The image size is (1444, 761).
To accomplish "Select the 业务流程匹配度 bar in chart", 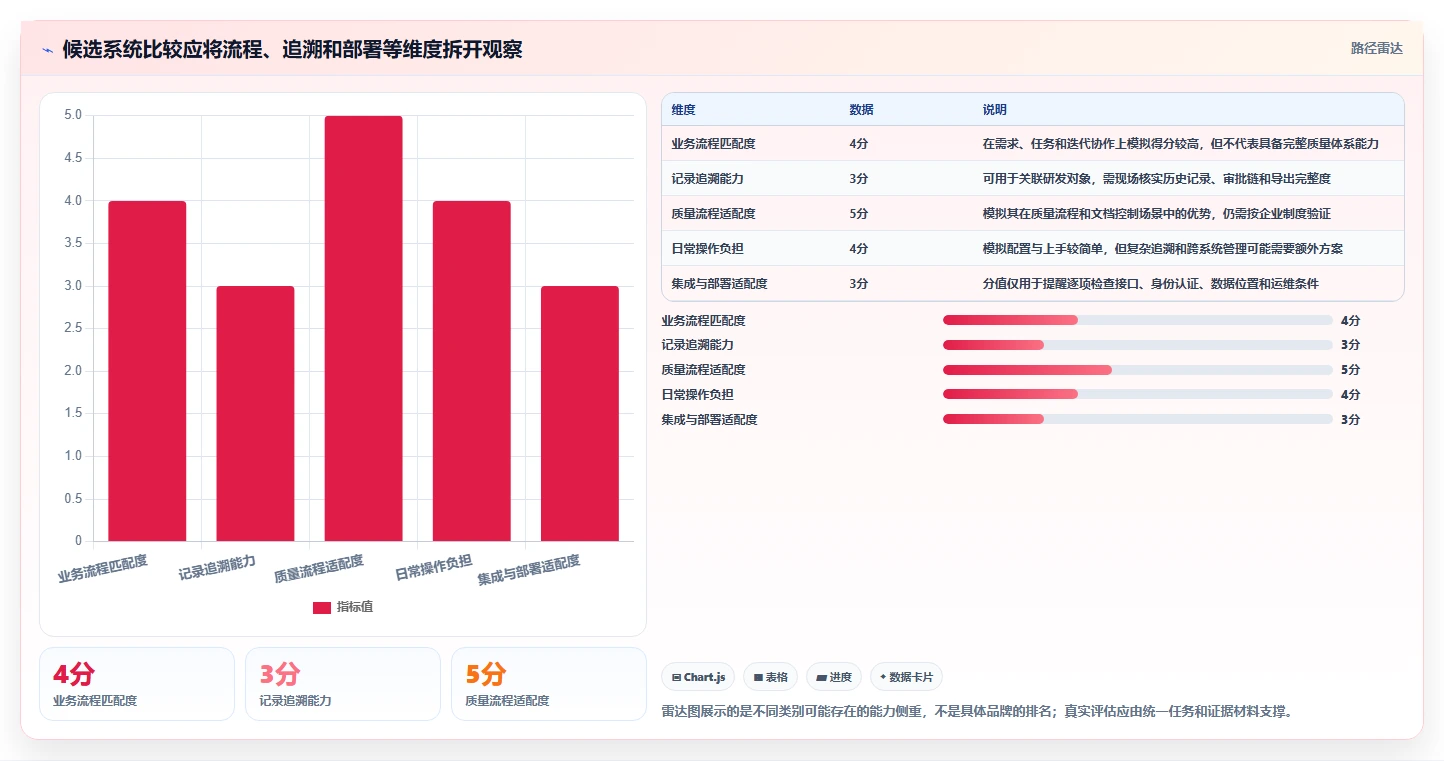I will coord(147,371).
